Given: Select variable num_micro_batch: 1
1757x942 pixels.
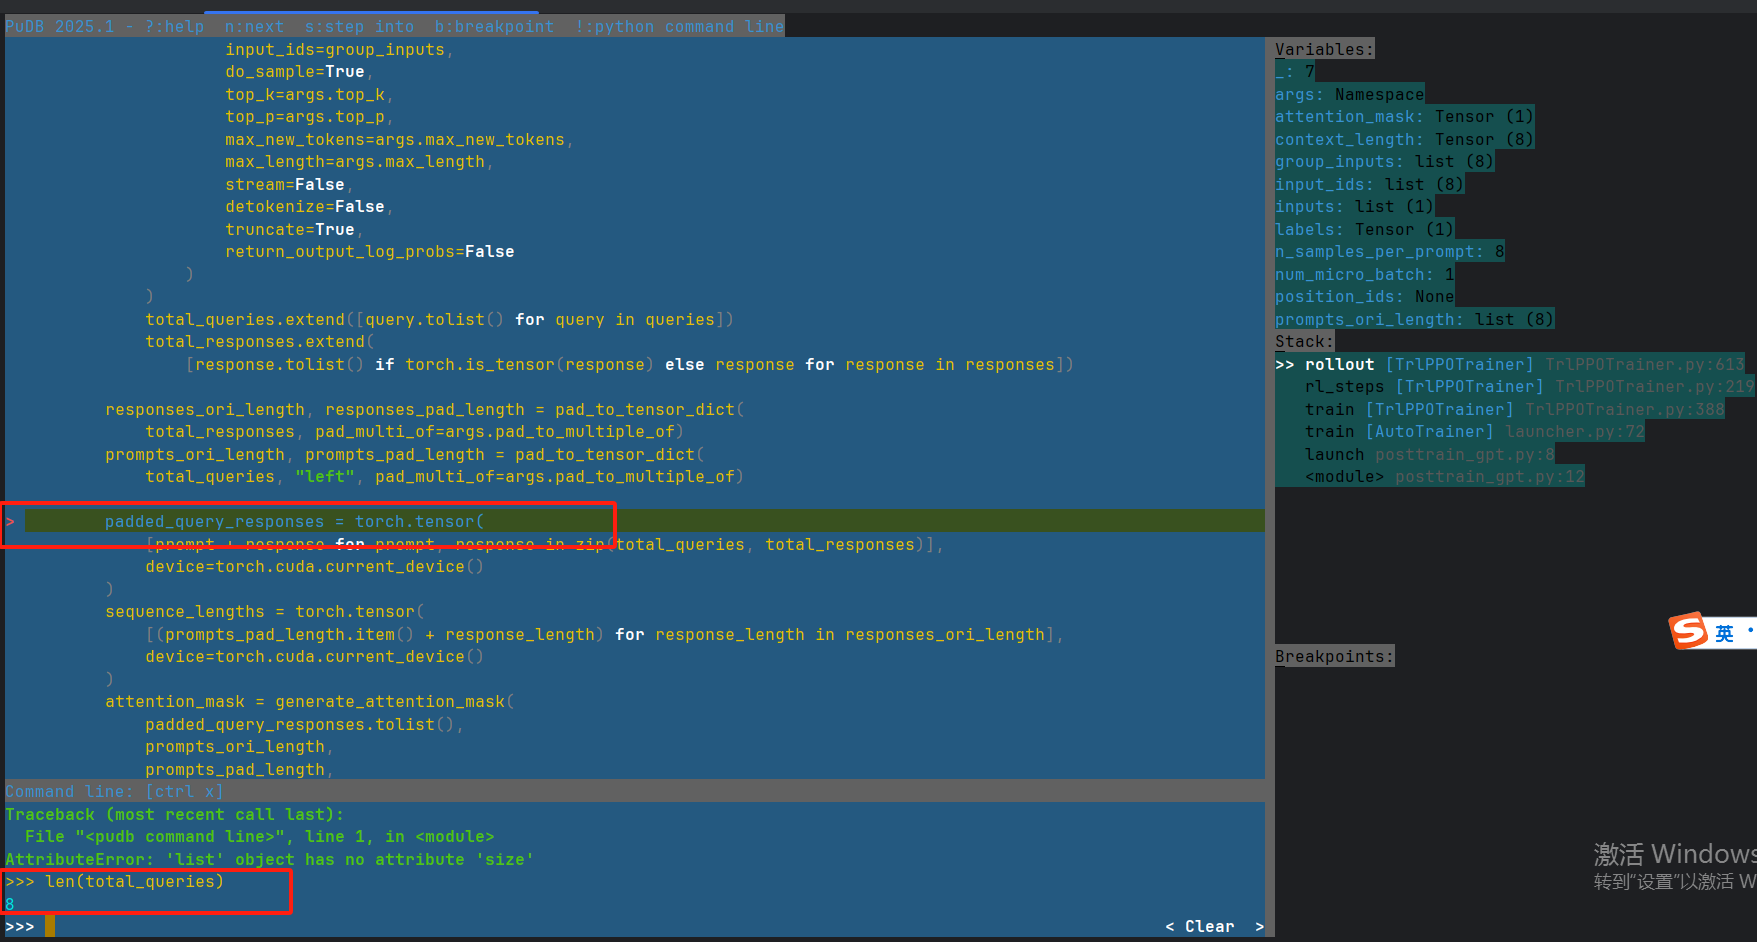Looking at the screenshot, I should [1364, 274].
